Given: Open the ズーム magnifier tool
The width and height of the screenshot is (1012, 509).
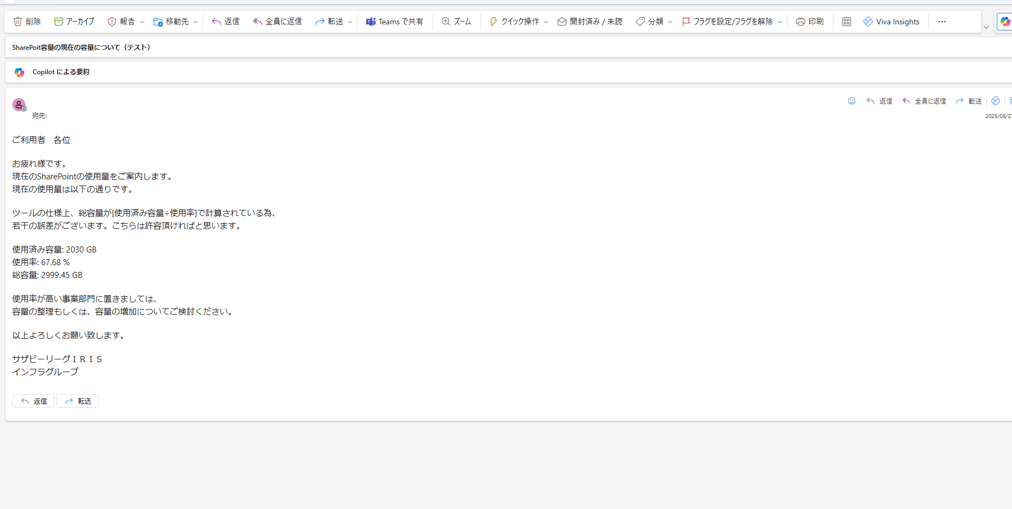Looking at the screenshot, I should click(456, 21).
